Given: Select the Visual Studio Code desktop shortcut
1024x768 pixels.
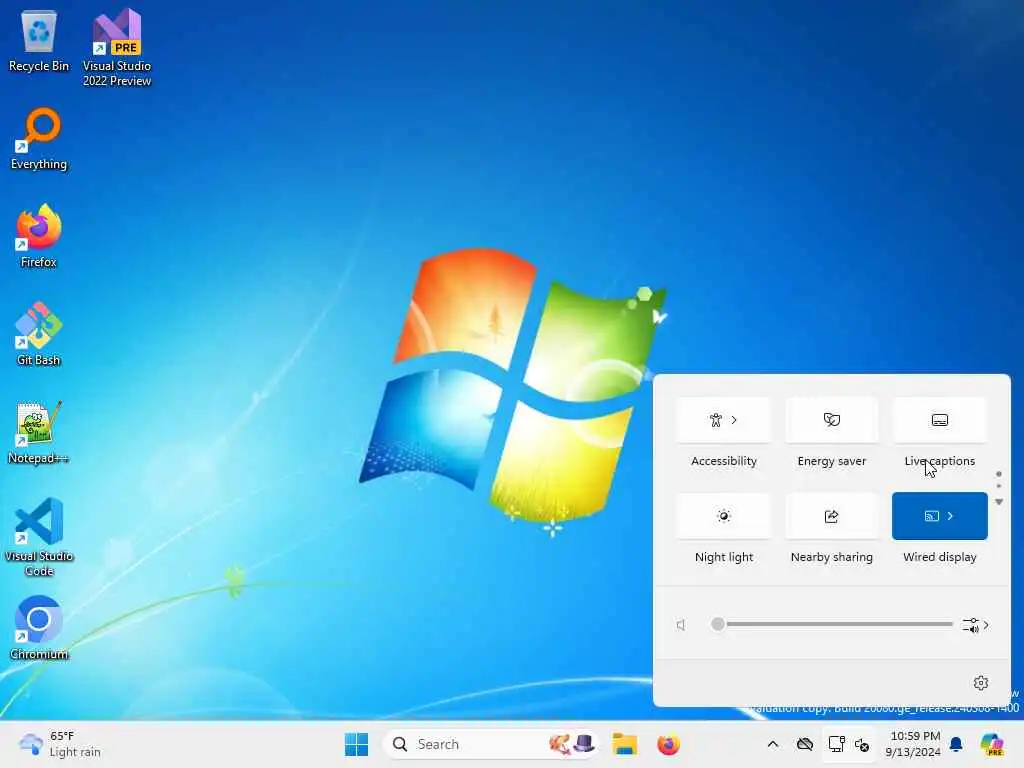Looking at the screenshot, I should [39, 537].
